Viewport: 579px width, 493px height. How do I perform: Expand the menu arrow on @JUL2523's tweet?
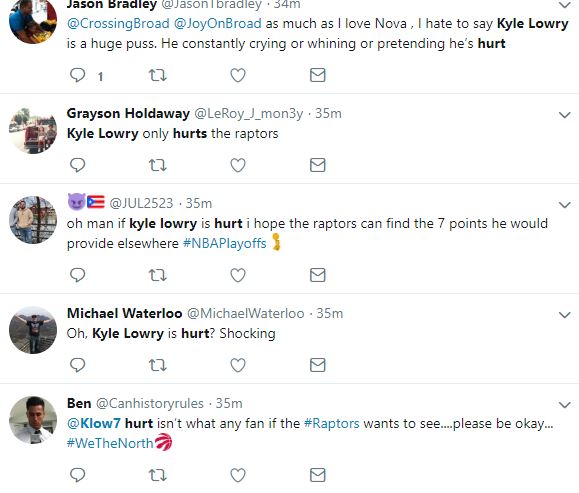pos(565,205)
